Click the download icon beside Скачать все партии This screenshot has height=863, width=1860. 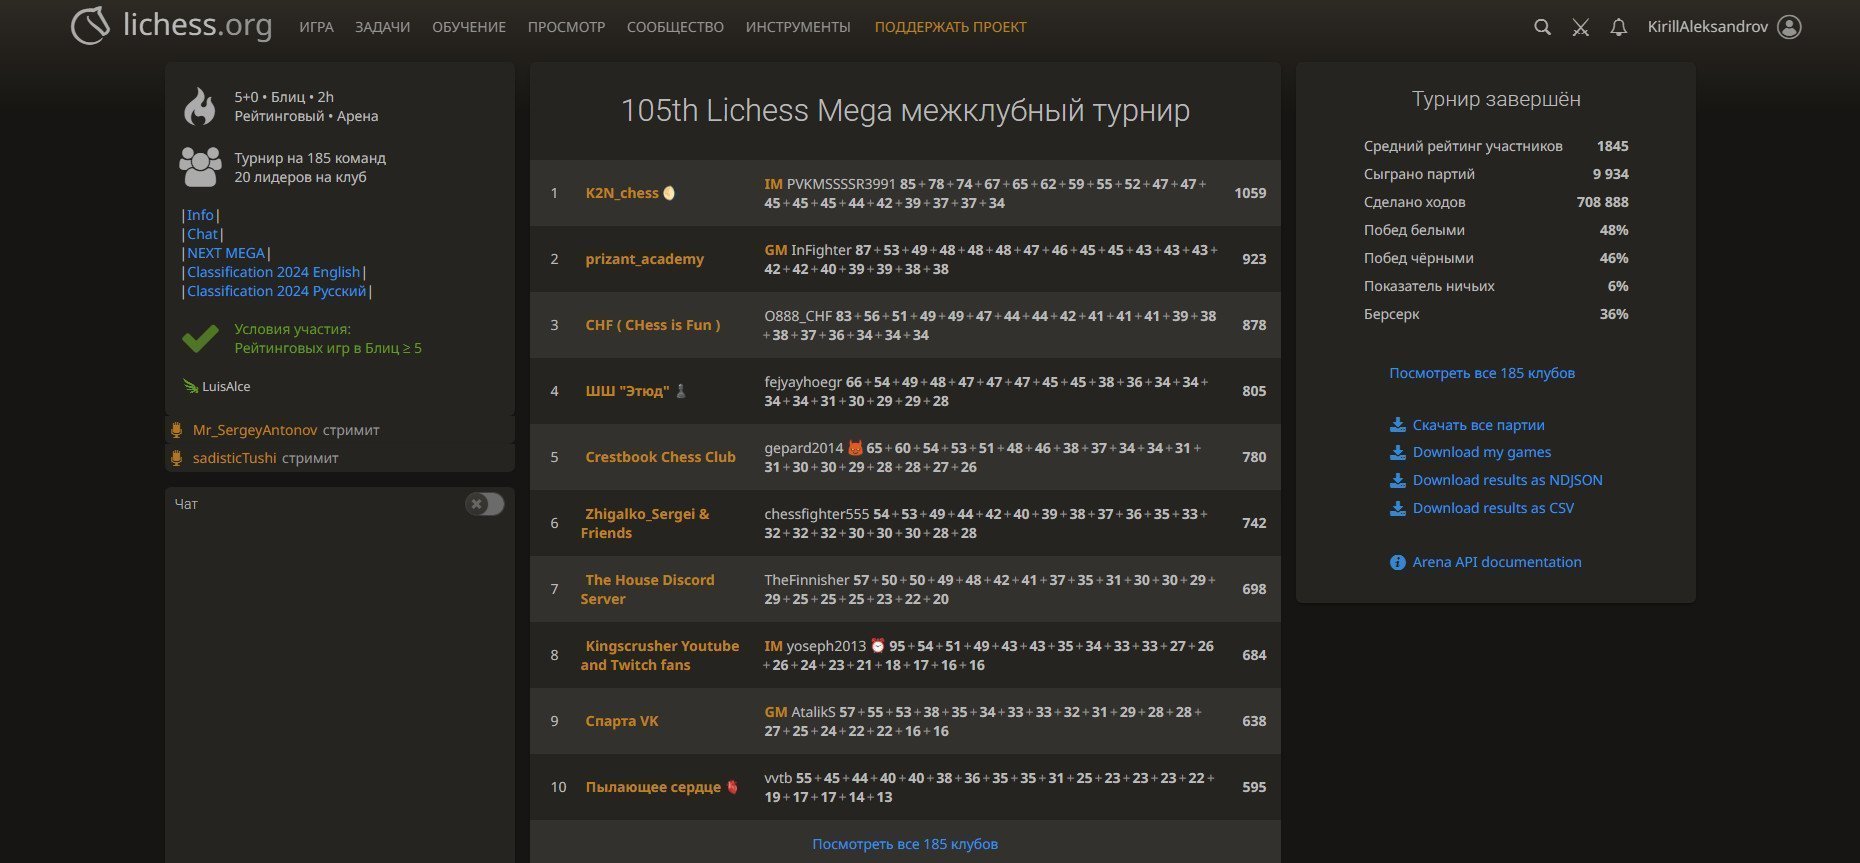[x=1398, y=425]
